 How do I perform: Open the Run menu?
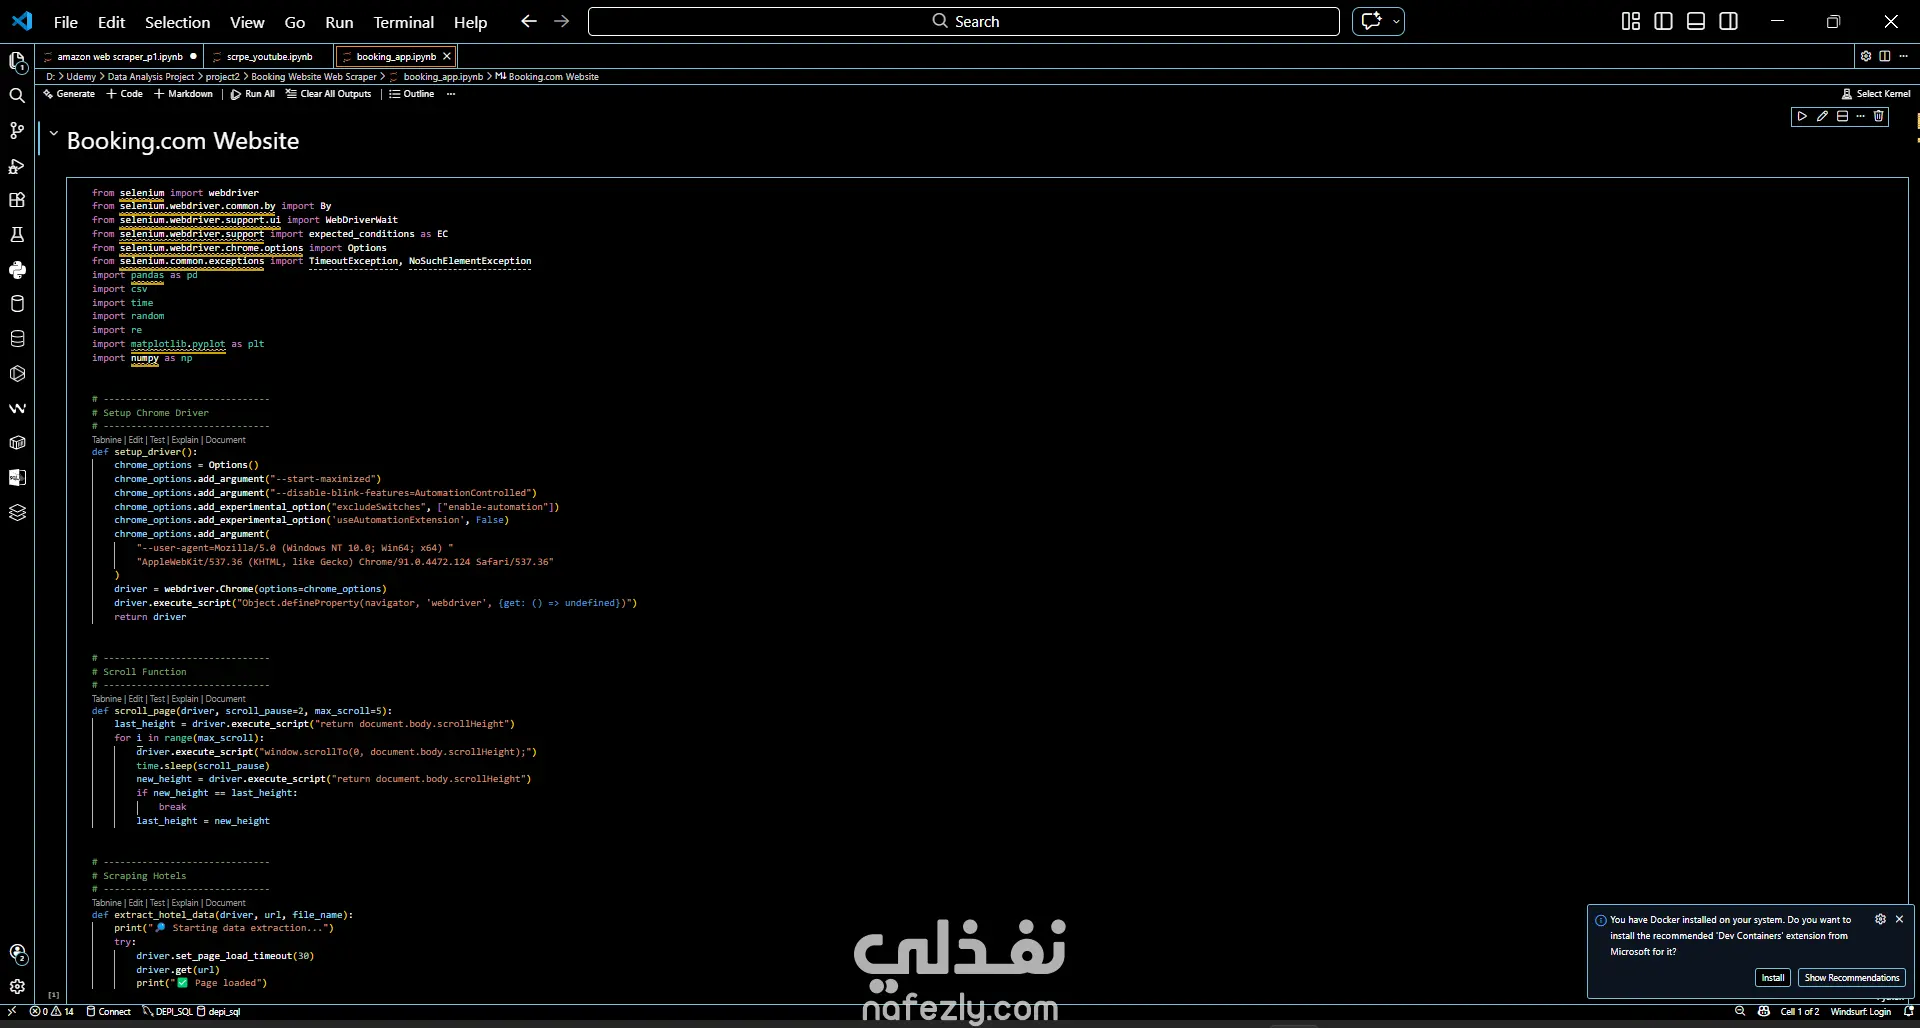(x=339, y=22)
